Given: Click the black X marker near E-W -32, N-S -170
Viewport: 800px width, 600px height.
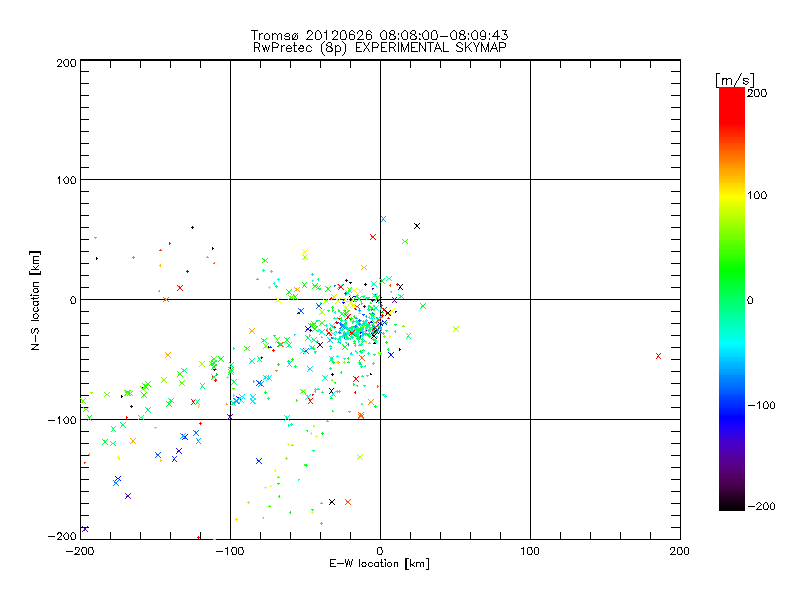Looking at the screenshot, I should [x=332, y=502].
